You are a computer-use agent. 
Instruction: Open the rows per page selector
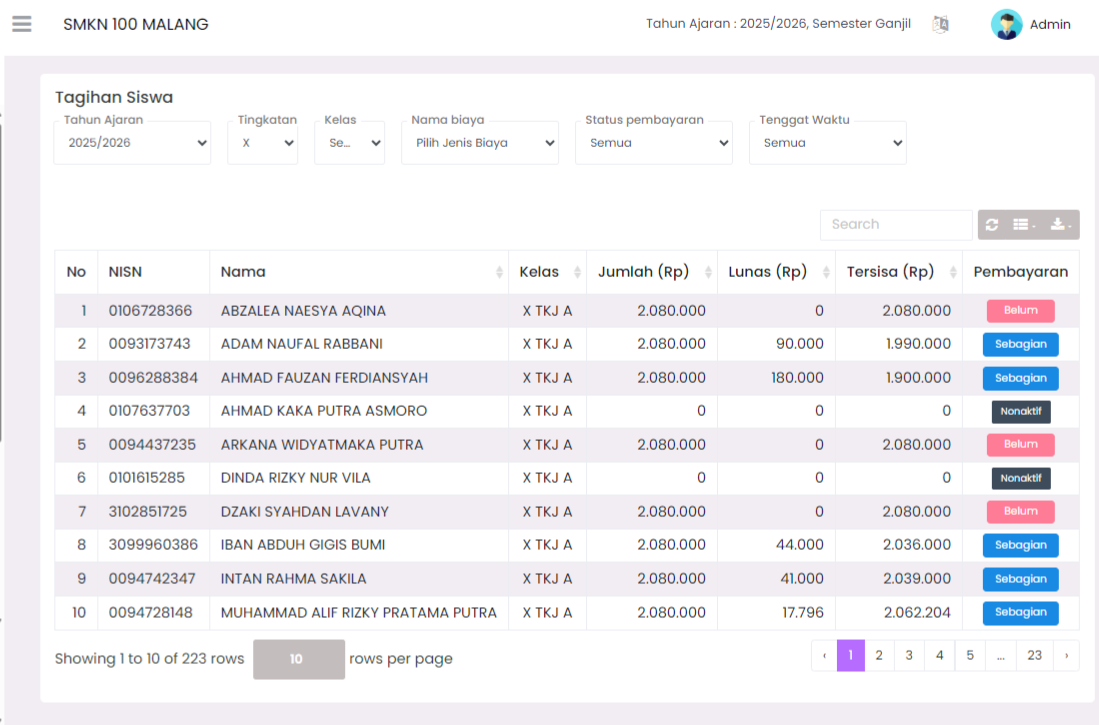tap(298, 659)
